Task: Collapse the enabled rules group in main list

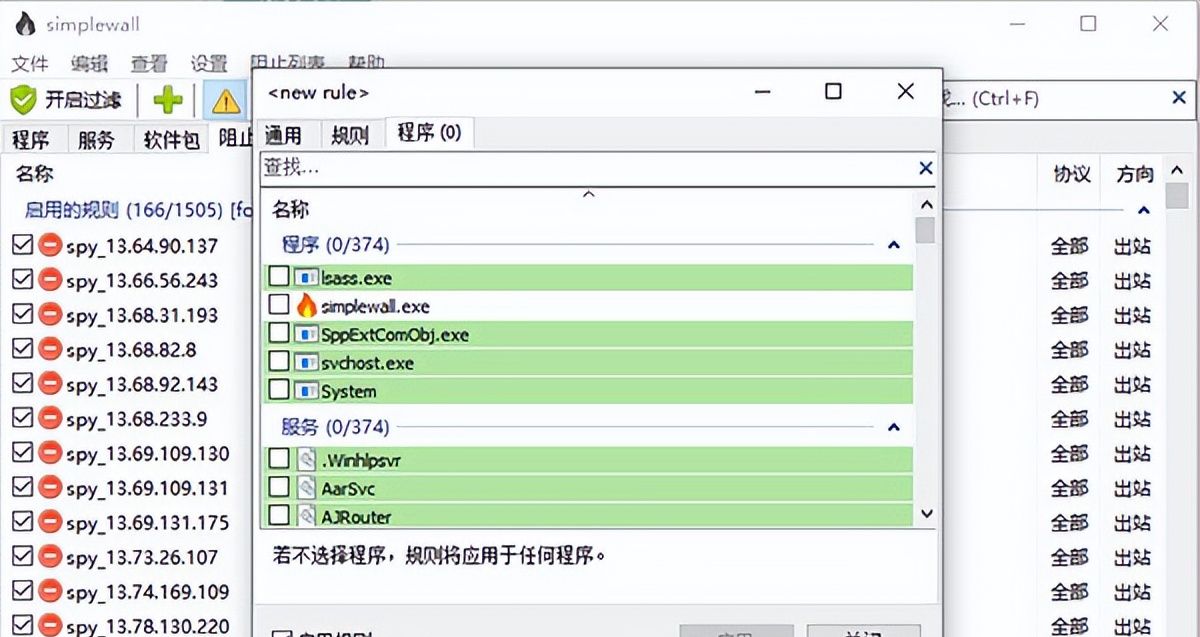Action: (x=1144, y=211)
